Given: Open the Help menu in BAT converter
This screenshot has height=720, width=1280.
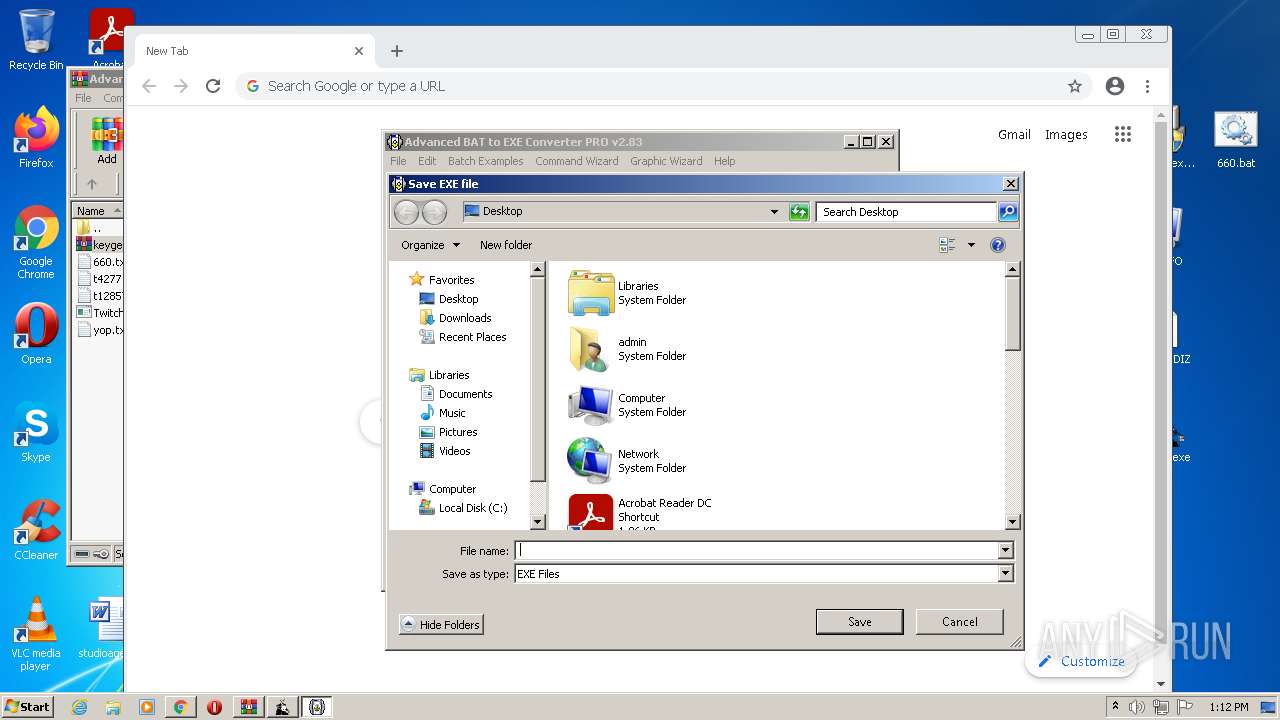Looking at the screenshot, I should pyautogui.click(x=725, y=161).
